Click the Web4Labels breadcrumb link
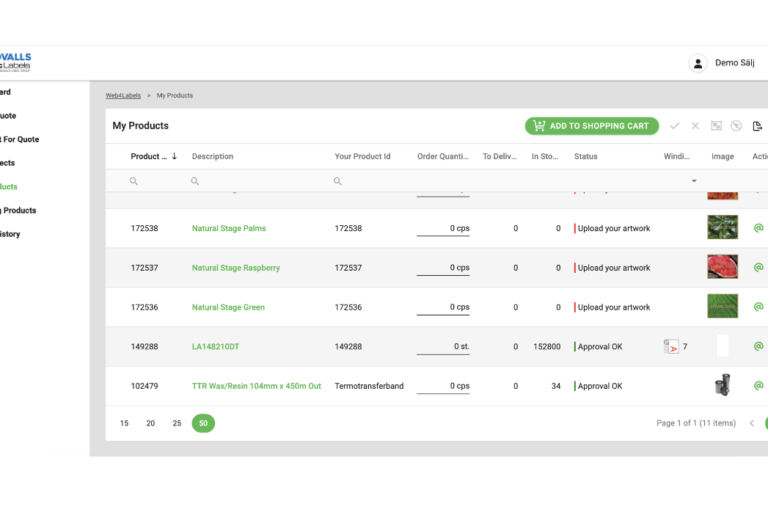The width and height of the screenshot is (768, 512). click(122, 95)
